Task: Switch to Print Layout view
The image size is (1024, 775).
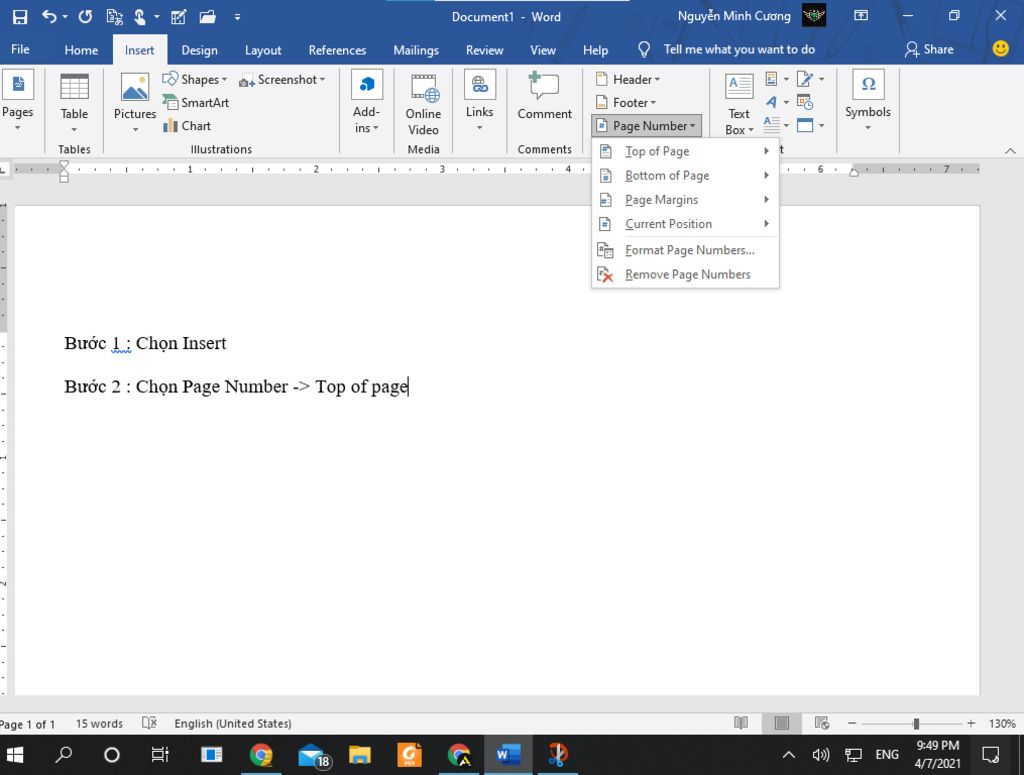Action: click(781, 723)
